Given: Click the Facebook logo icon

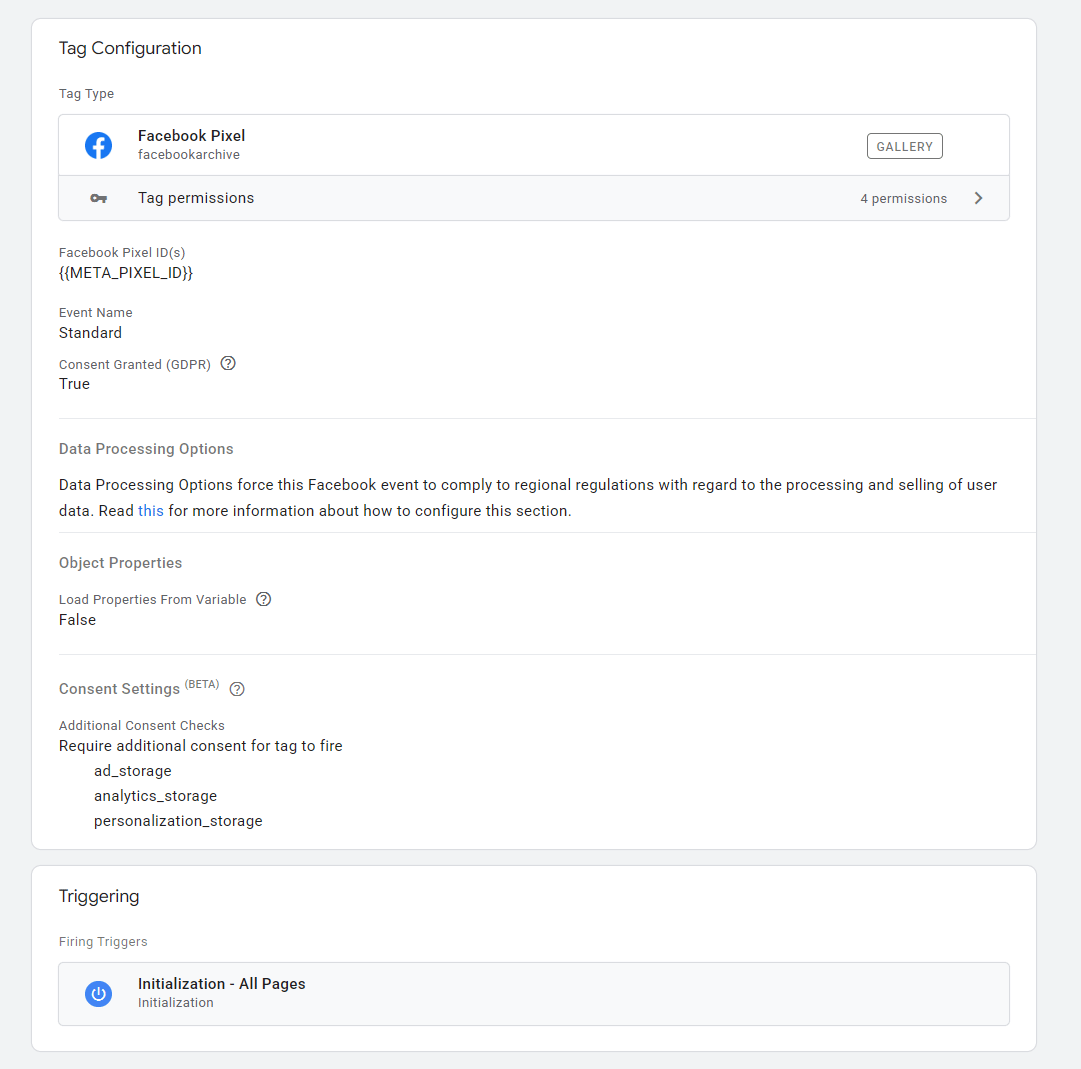Looking at the screenshot, I should pos(98,145).
